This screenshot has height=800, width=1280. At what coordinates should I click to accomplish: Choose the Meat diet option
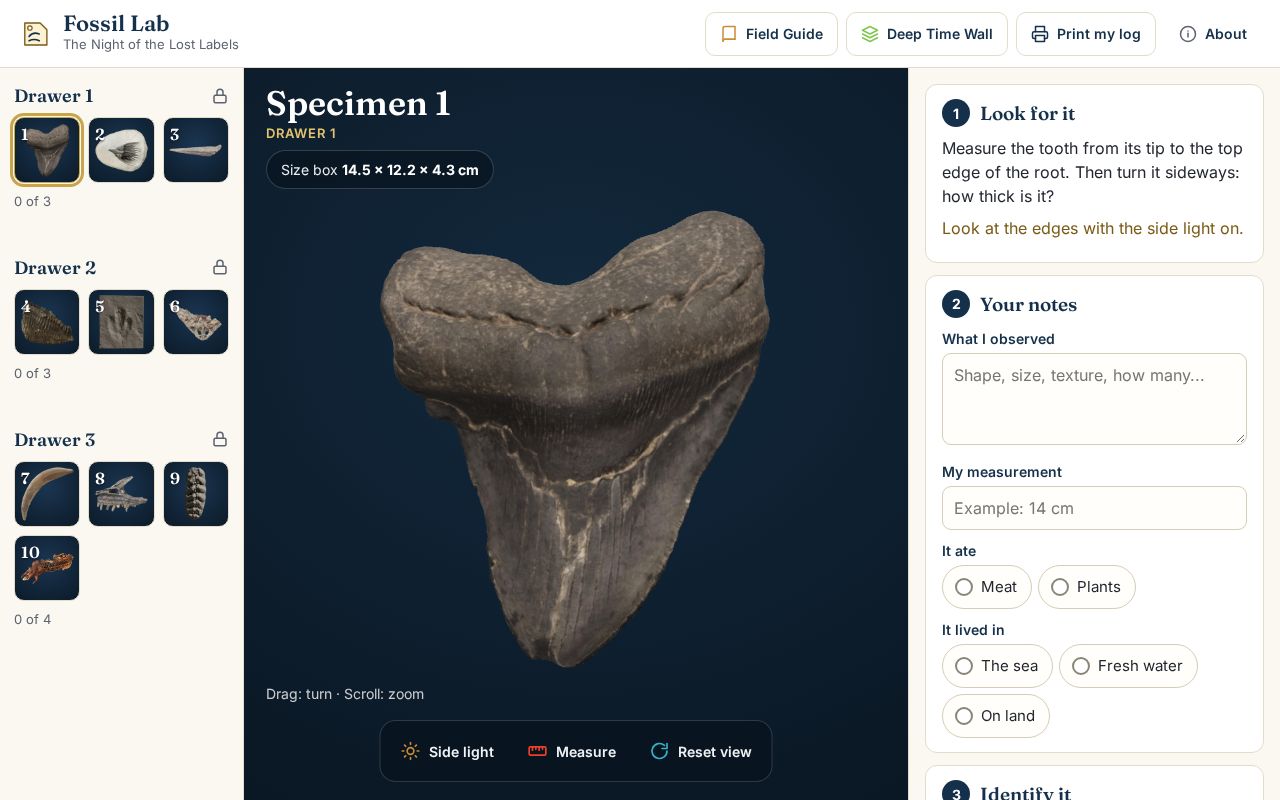click(986, 587)
